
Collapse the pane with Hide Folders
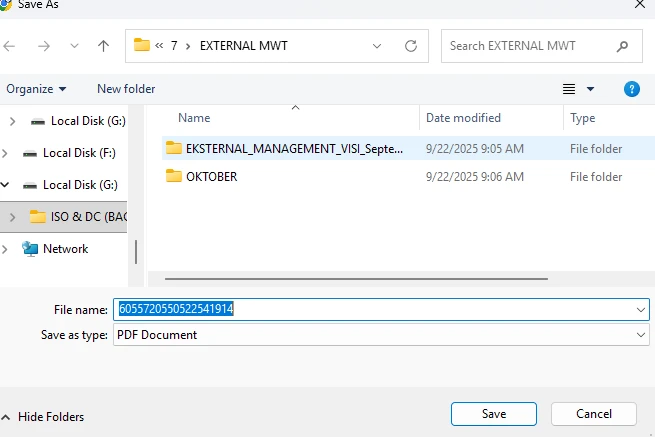(x=43, y=417)
